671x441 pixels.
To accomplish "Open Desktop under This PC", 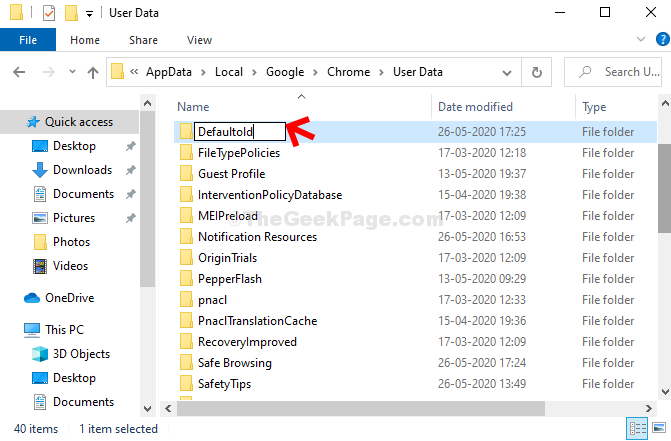I will [x=74, y=378].
